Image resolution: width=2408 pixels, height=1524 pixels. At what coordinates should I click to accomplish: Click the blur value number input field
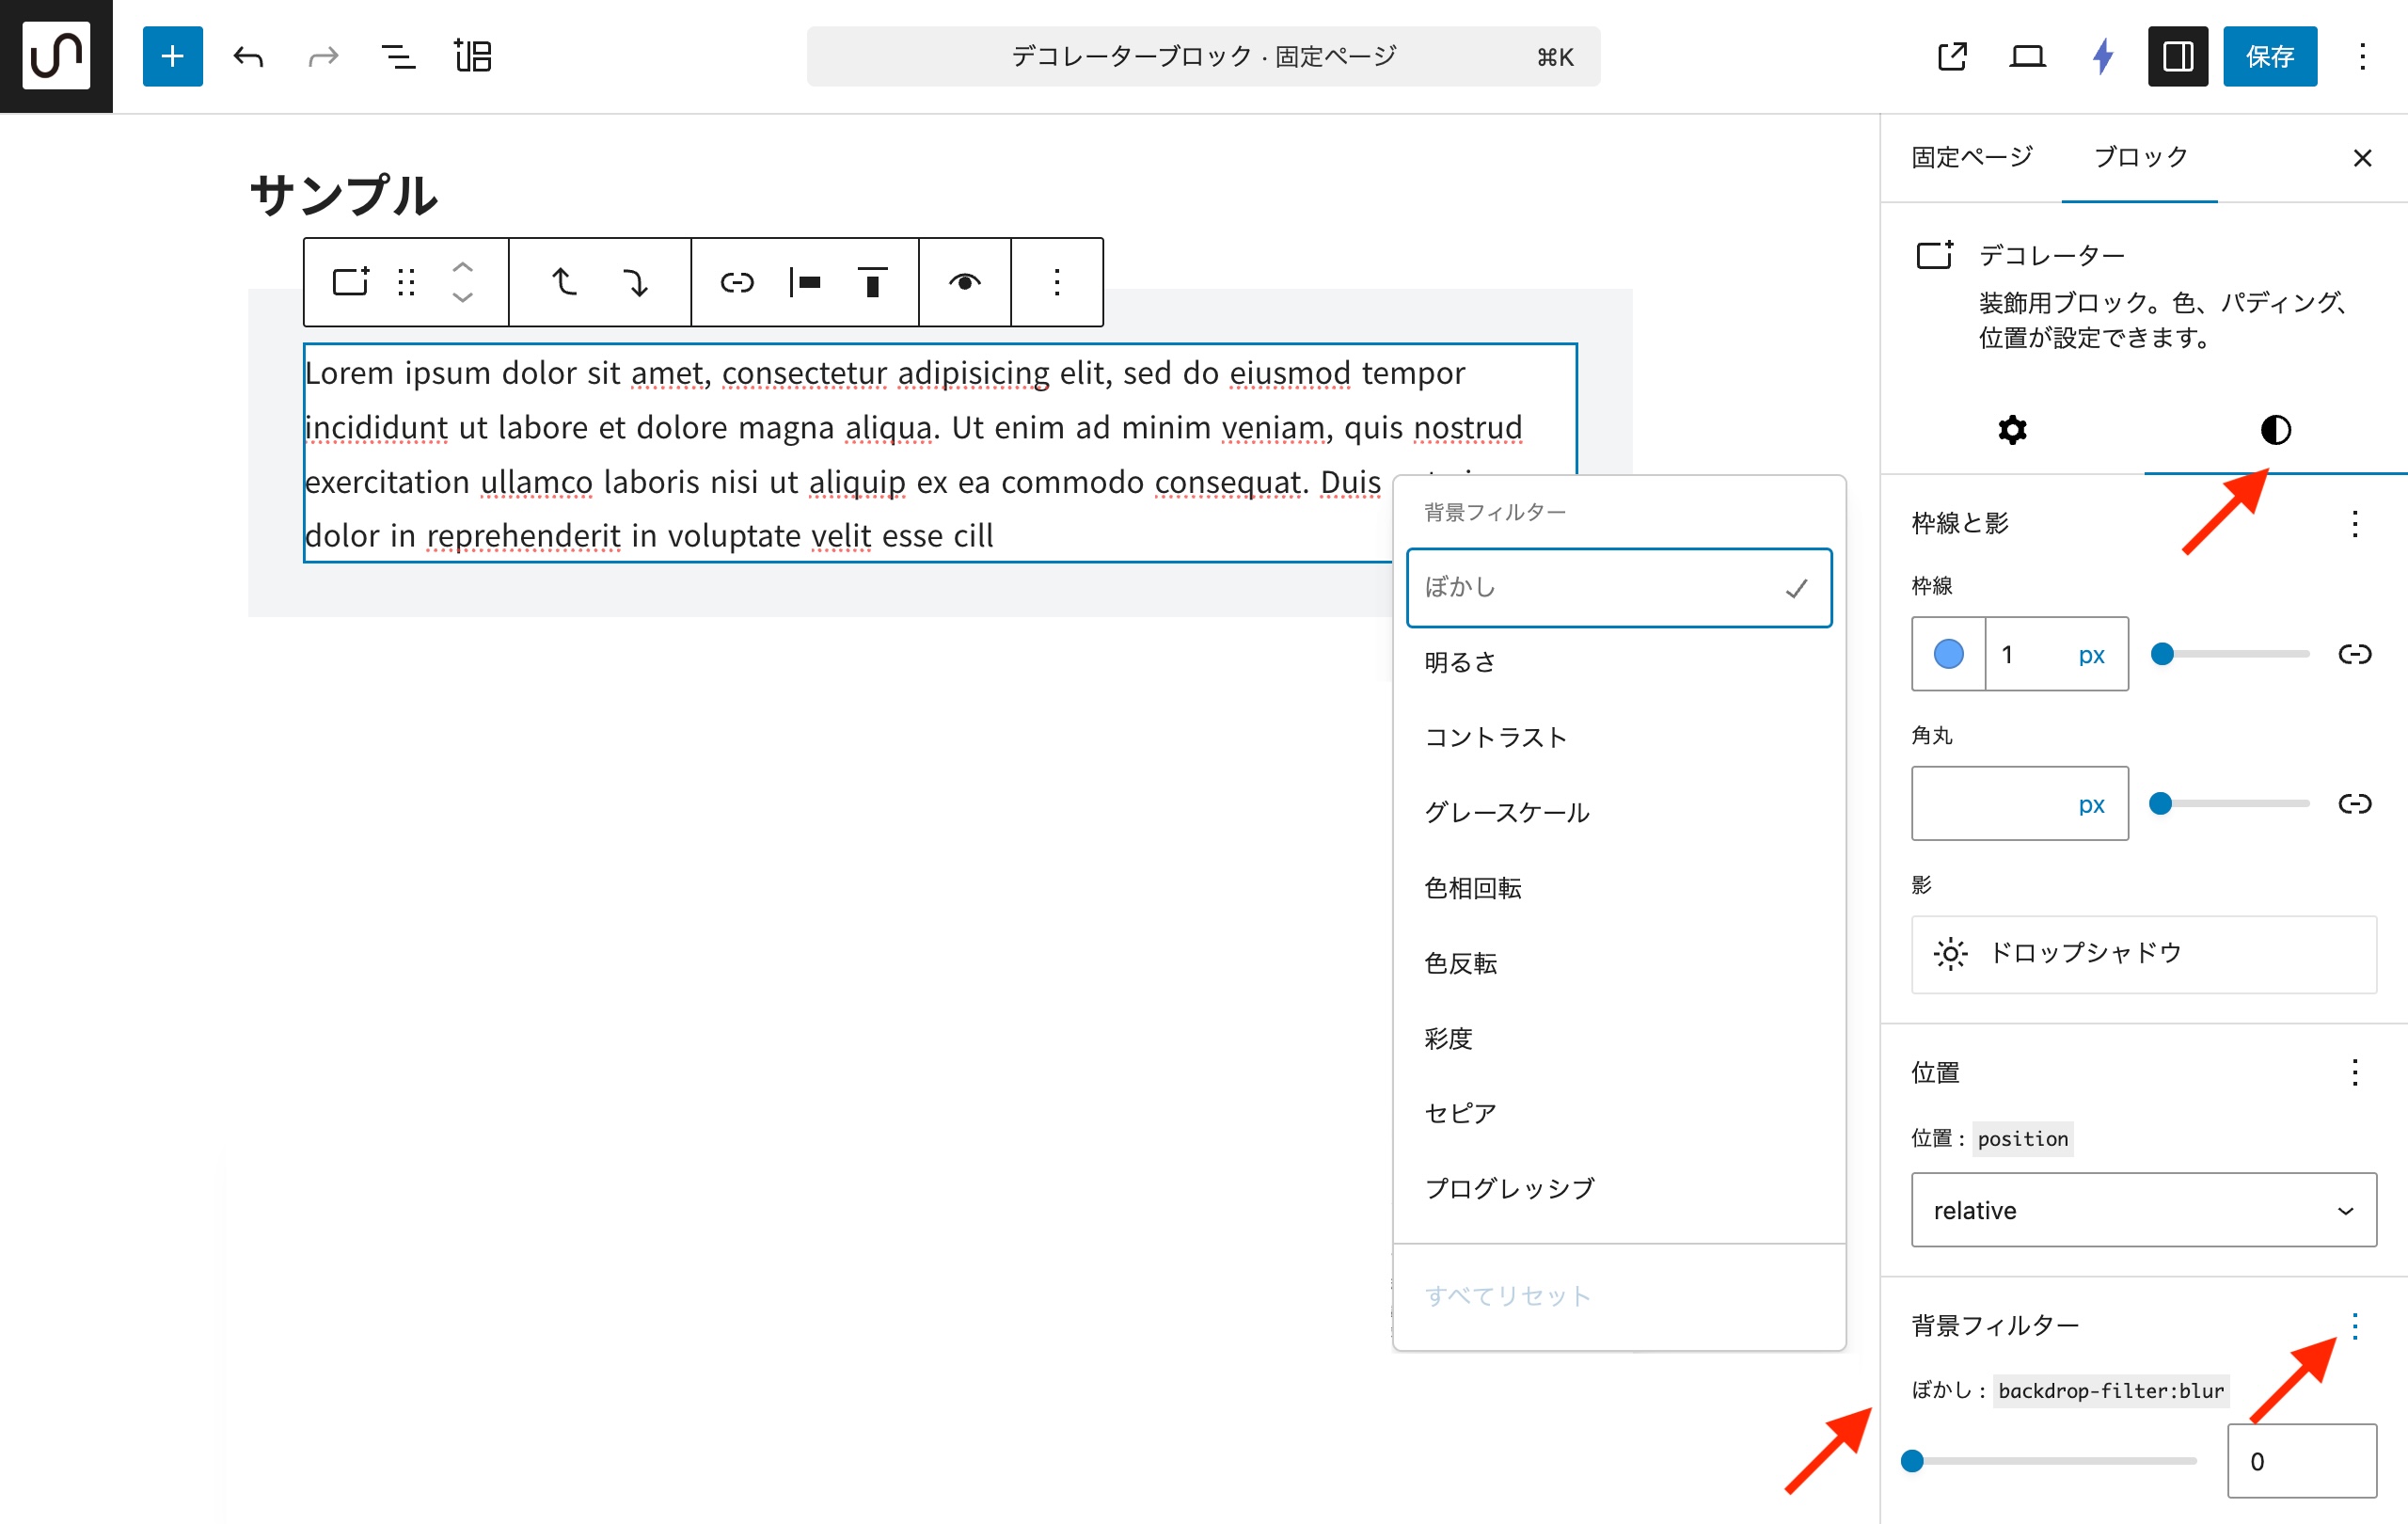coord(2301,1460)
